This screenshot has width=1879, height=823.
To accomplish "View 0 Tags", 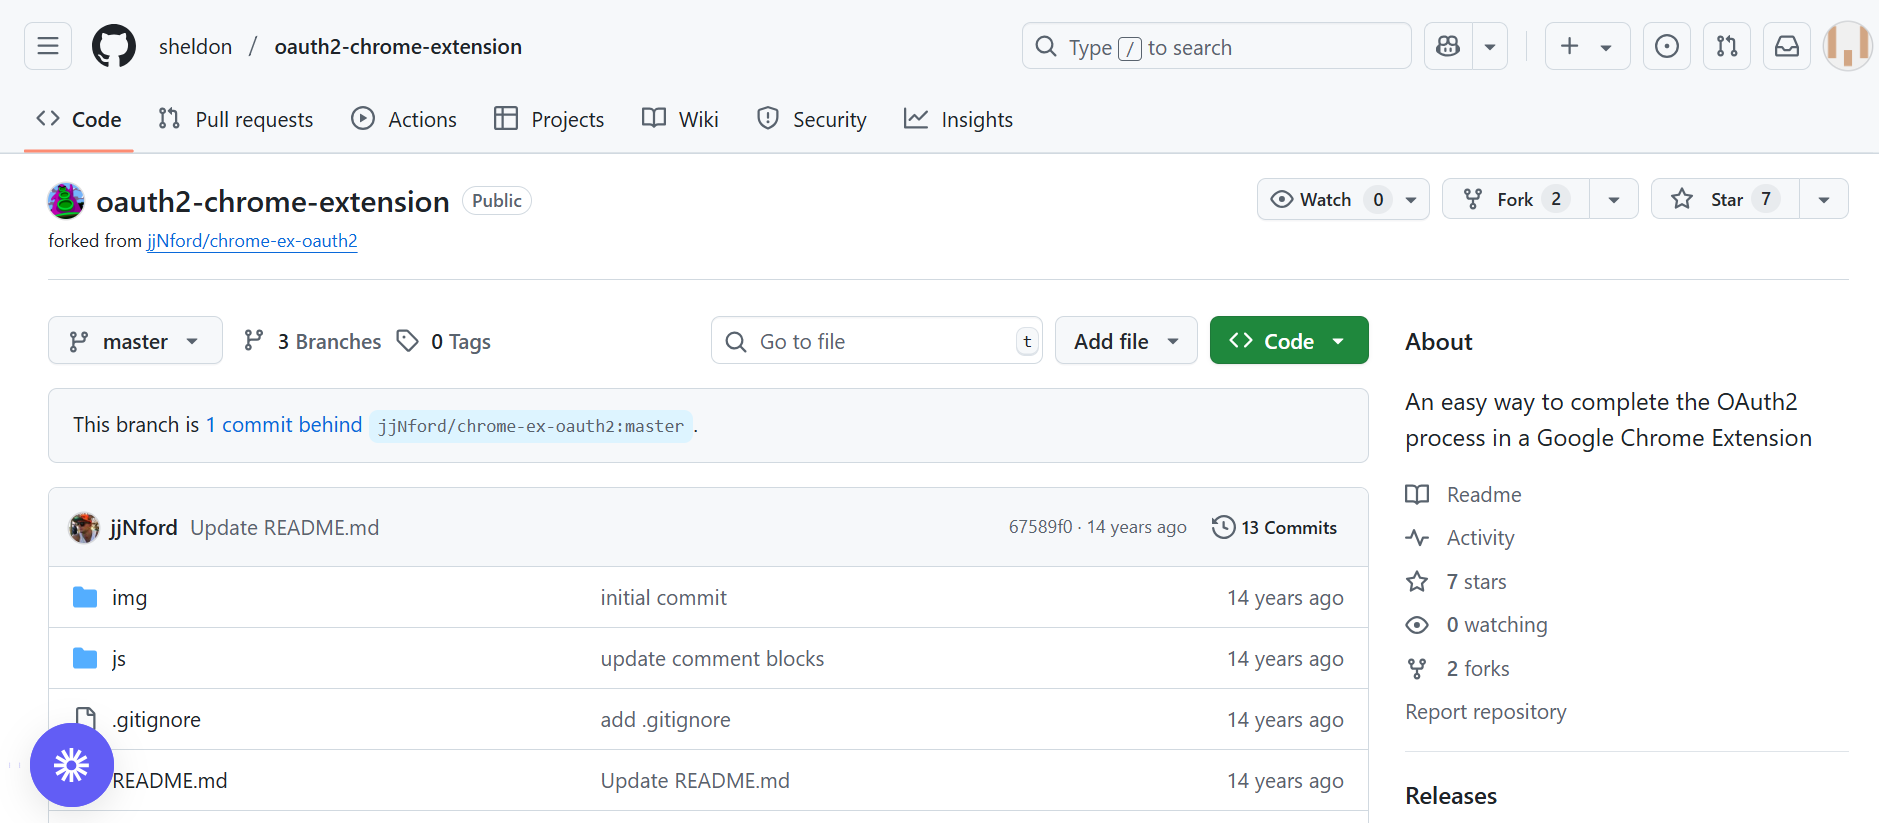I will (444, 341).
